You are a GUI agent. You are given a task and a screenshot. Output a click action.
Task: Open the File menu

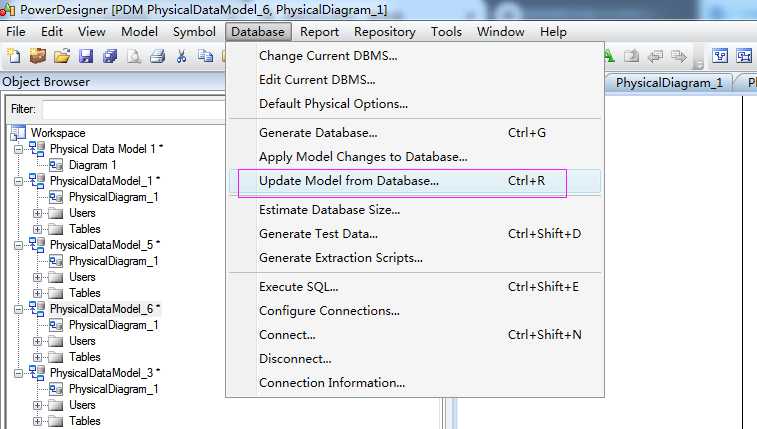point(16,32)
